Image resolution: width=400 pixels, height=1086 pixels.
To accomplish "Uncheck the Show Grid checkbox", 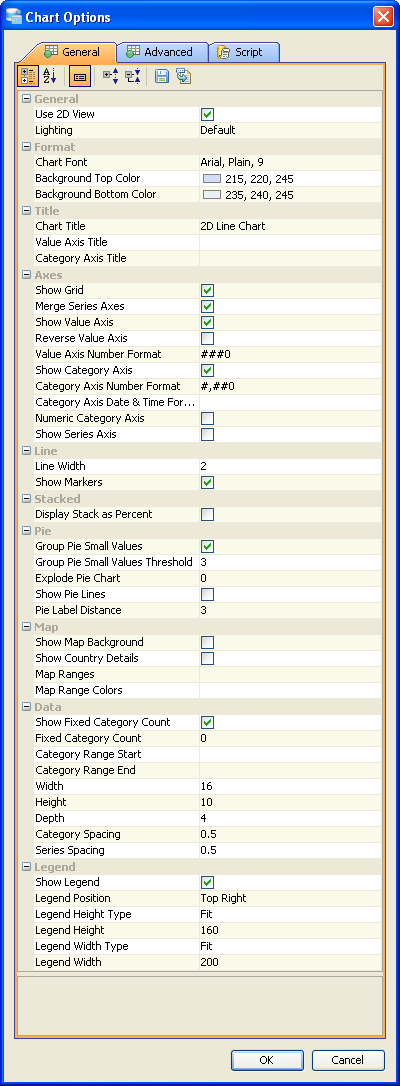I will click(x=208, y=291).
